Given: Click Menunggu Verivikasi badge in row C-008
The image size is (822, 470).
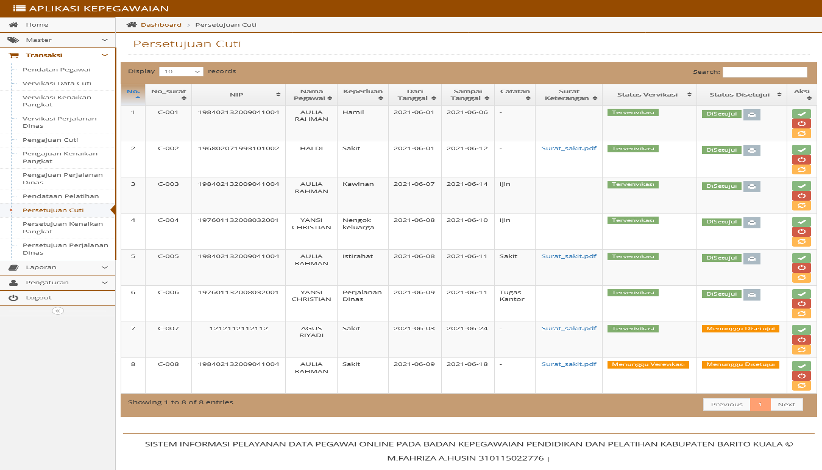Looking at the screenshot, I should 648,365.
